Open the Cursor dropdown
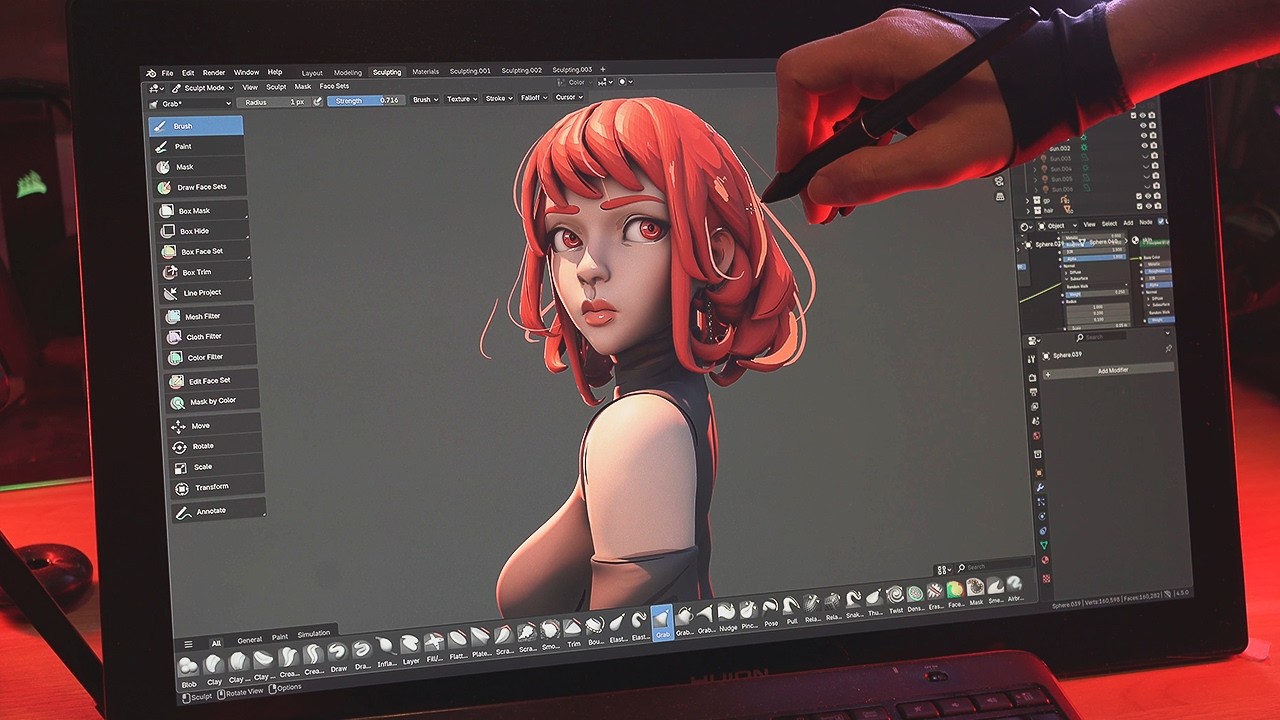This screenshot has height=720, width=1280. click(569, 97)
